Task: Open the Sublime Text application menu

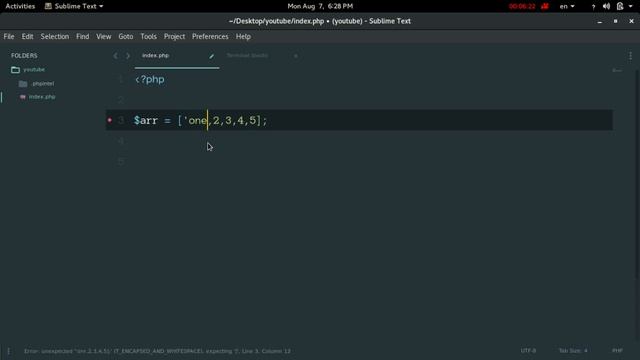Action: pos(74,6)
